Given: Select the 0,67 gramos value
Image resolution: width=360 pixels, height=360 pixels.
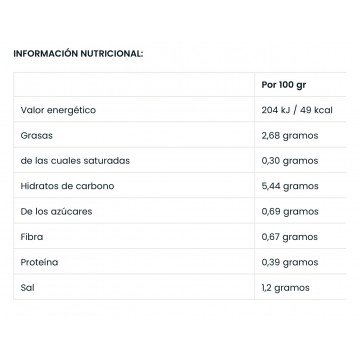Looking at the screenshot, I should (290, 237).
